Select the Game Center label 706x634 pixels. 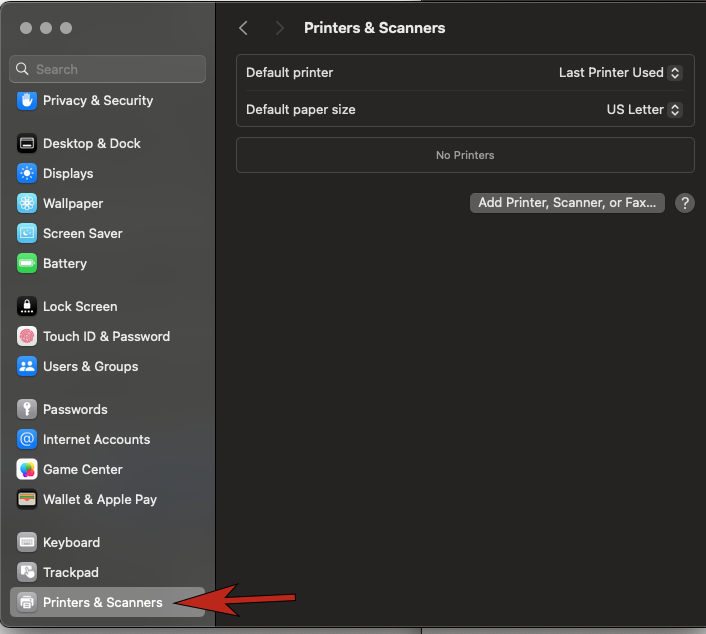83,469
